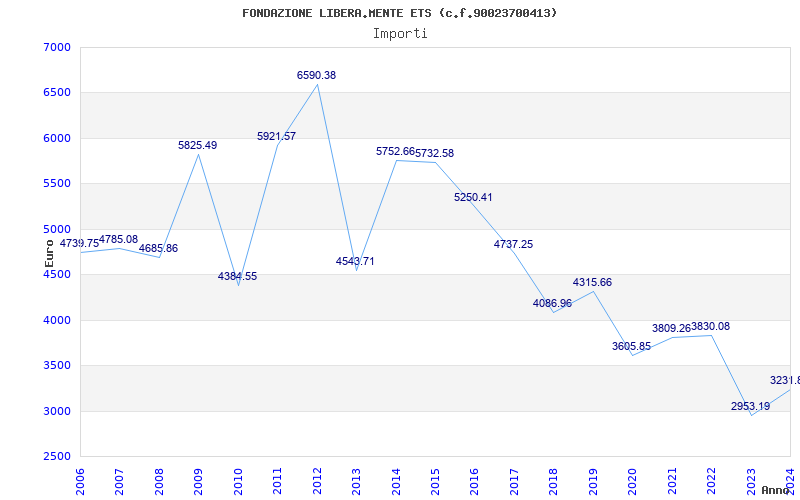800x500 pixels.
Task: Click the 2006 year axis label
Action: pos(80,481)
